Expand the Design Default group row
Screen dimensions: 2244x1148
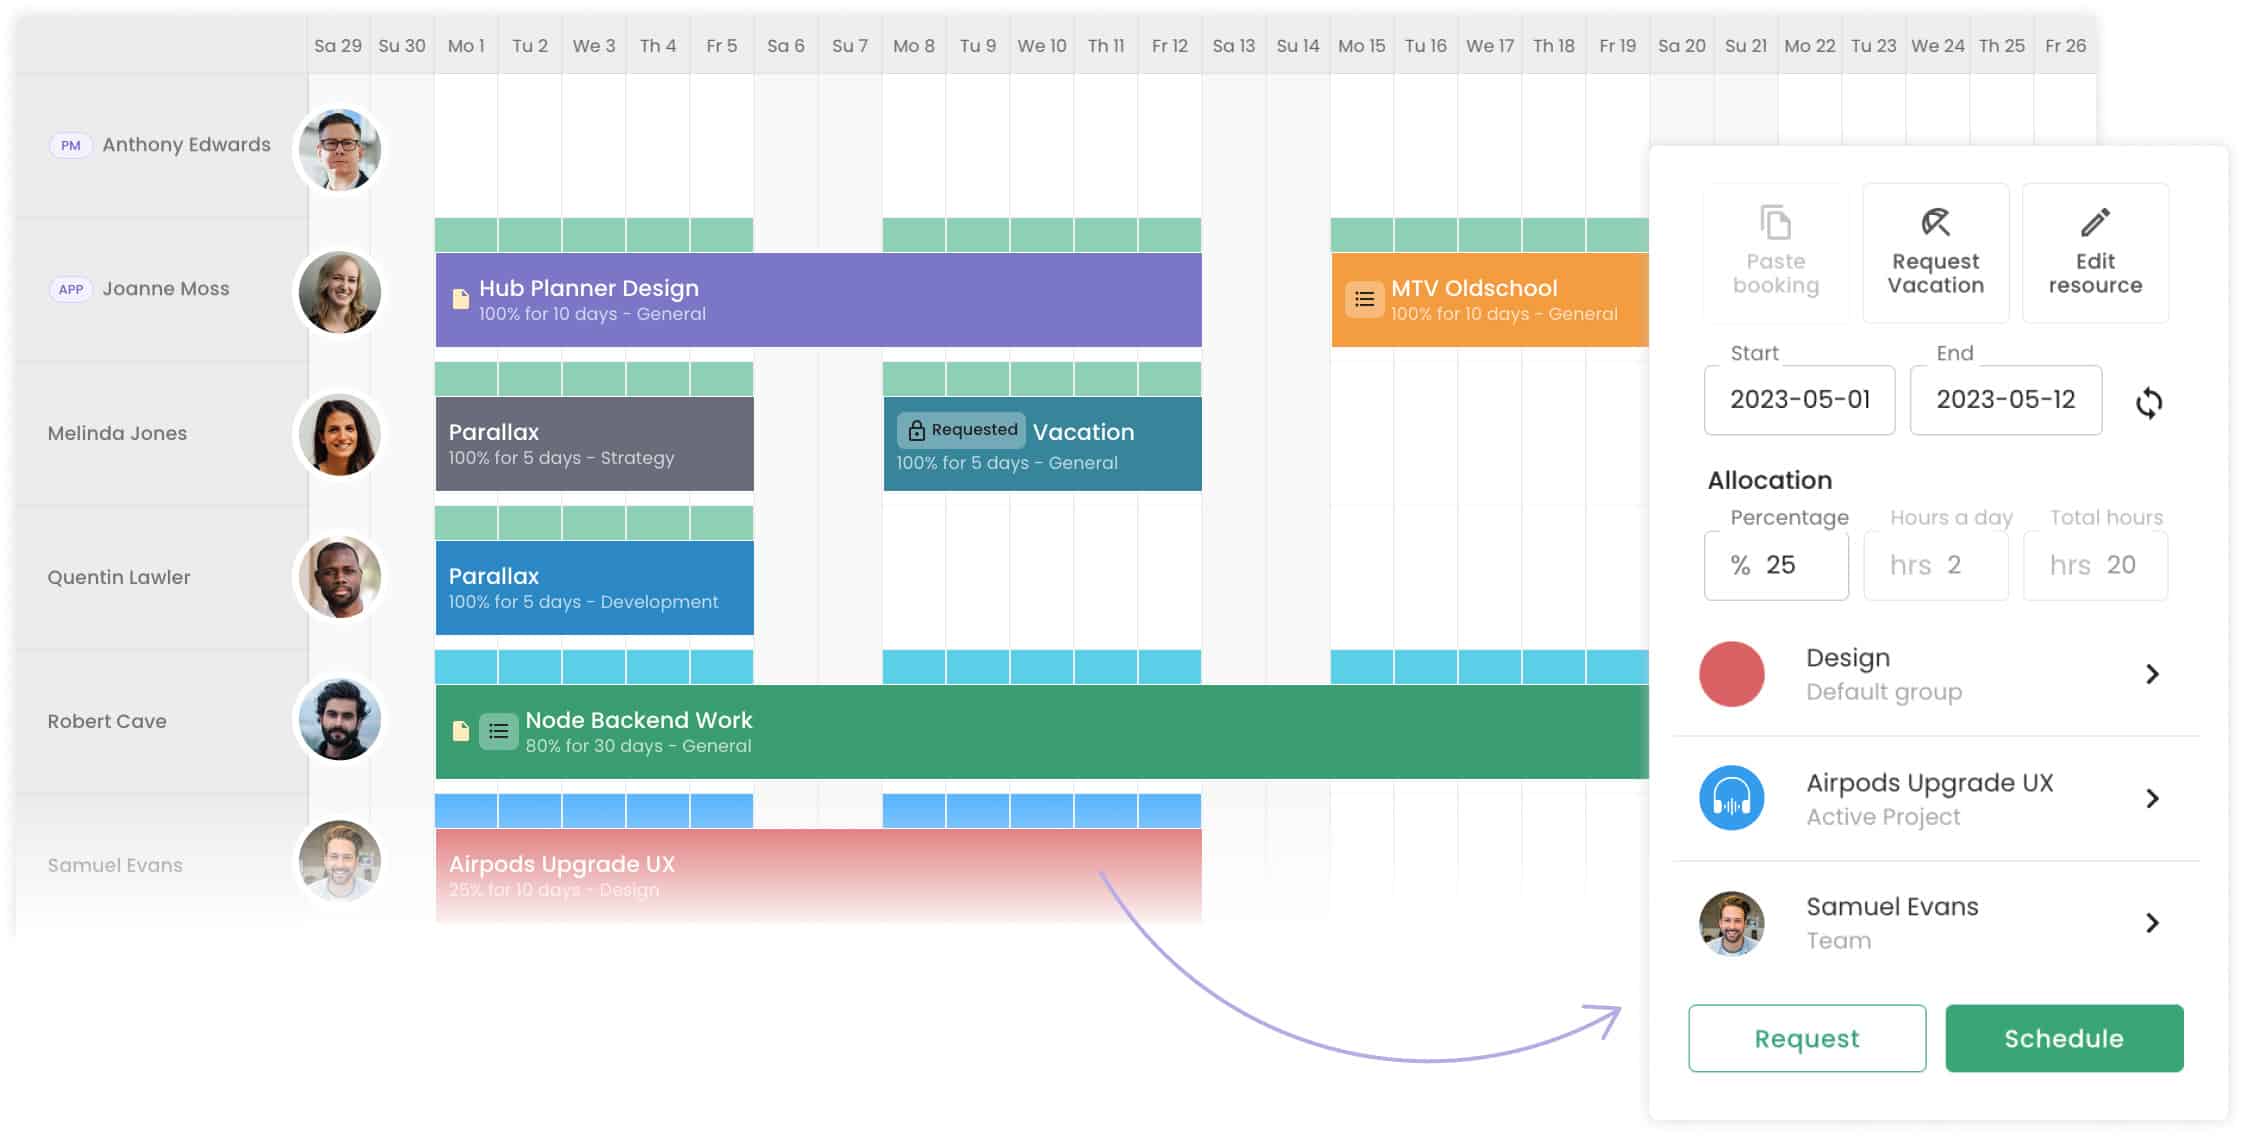(2152, 674)
